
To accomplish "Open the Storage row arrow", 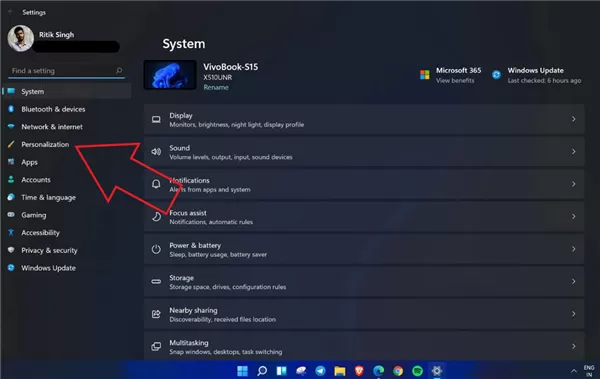I will (x=574, y=281).
